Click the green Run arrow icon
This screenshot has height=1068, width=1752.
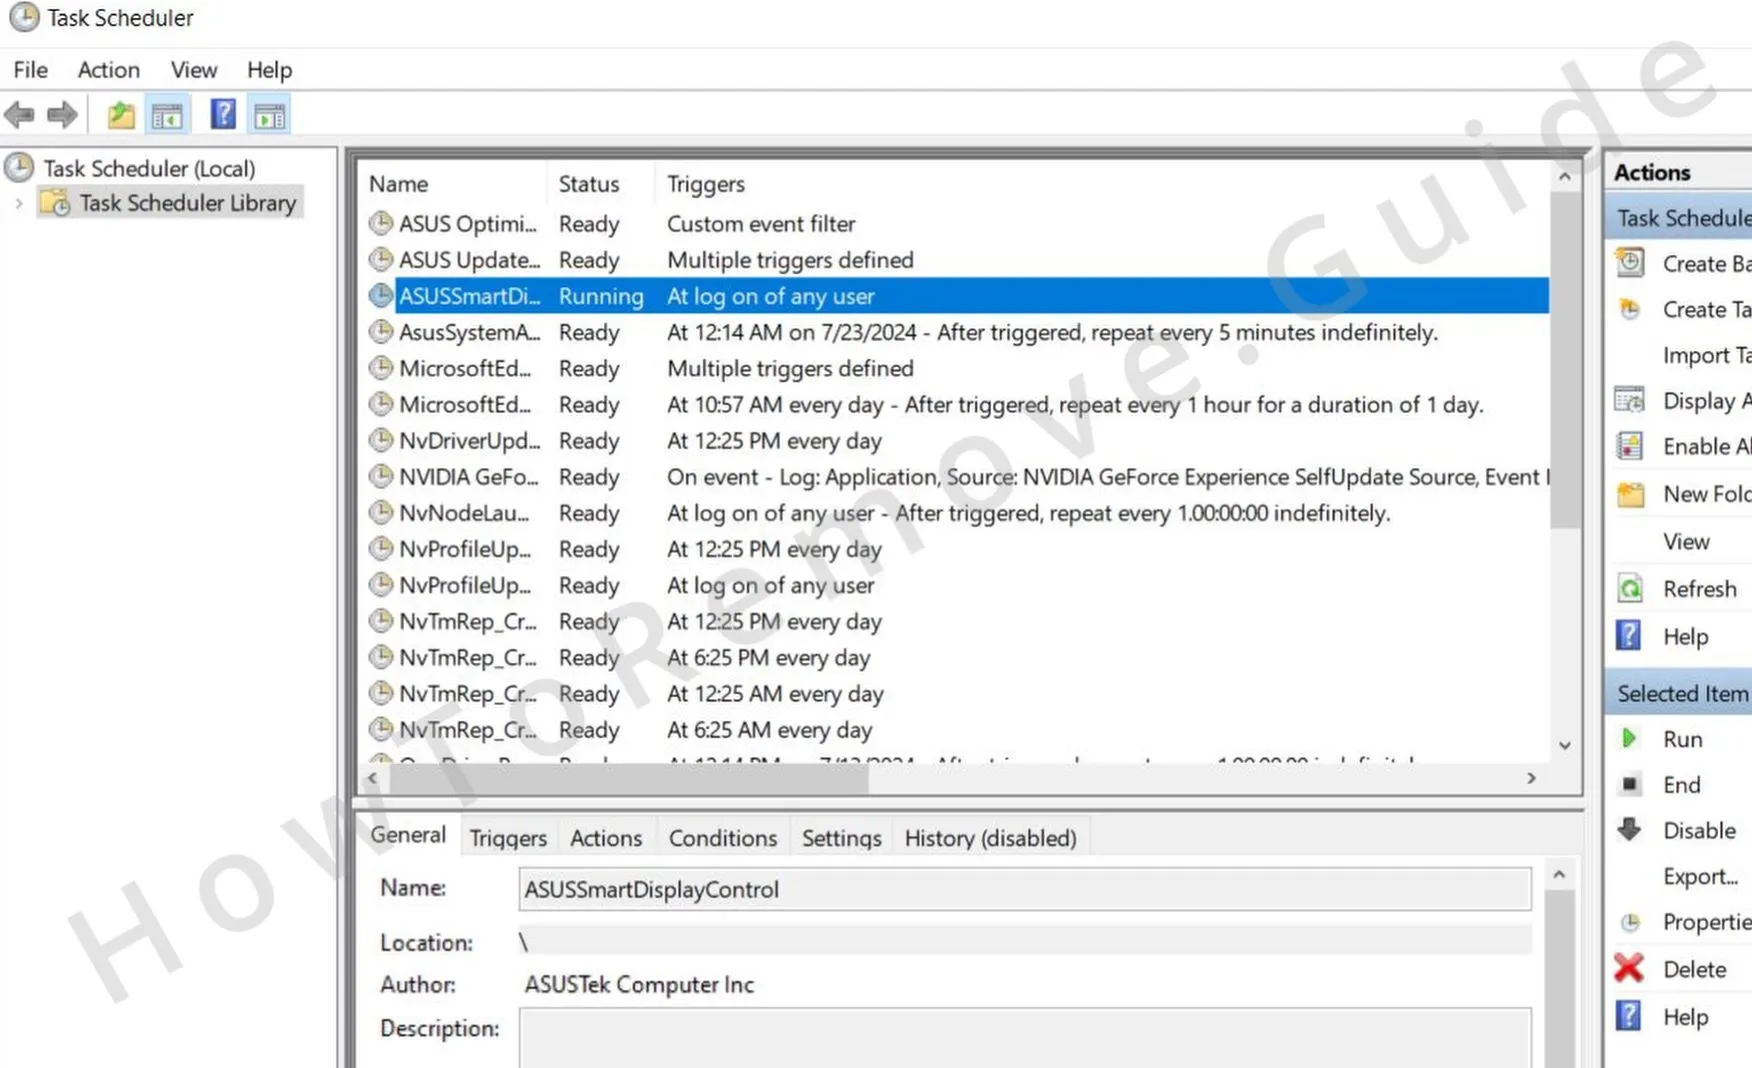pos(1629,739)
